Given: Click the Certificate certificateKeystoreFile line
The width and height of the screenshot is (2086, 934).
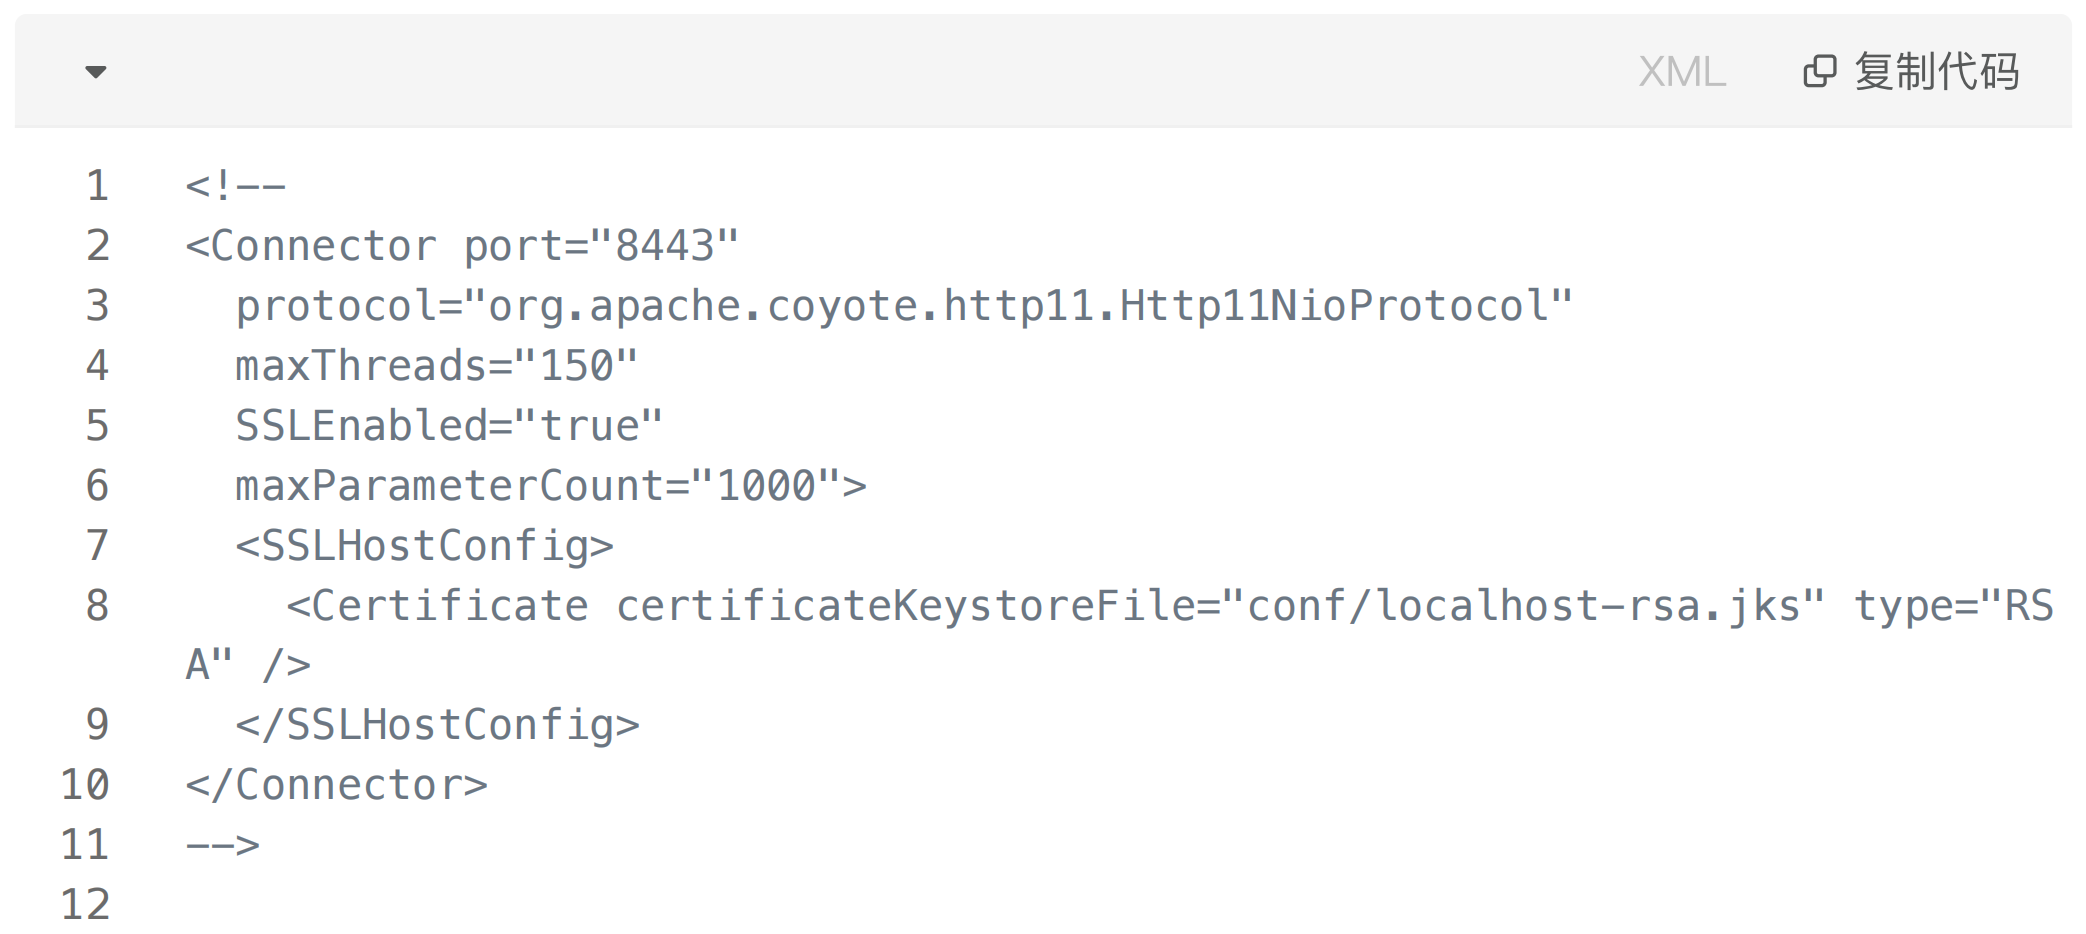Looking at the screenshot, I should coord(1120,635).
